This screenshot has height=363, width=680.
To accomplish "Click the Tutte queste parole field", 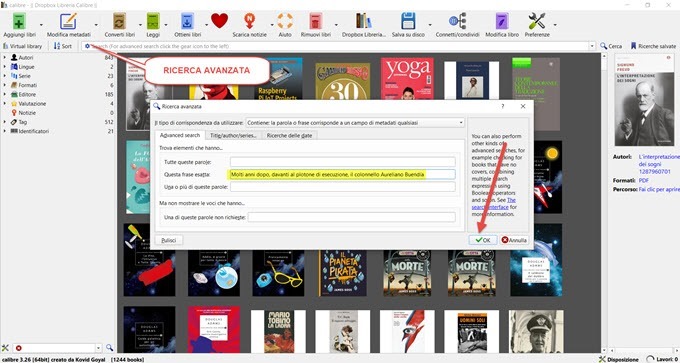I will coord(343,162).
